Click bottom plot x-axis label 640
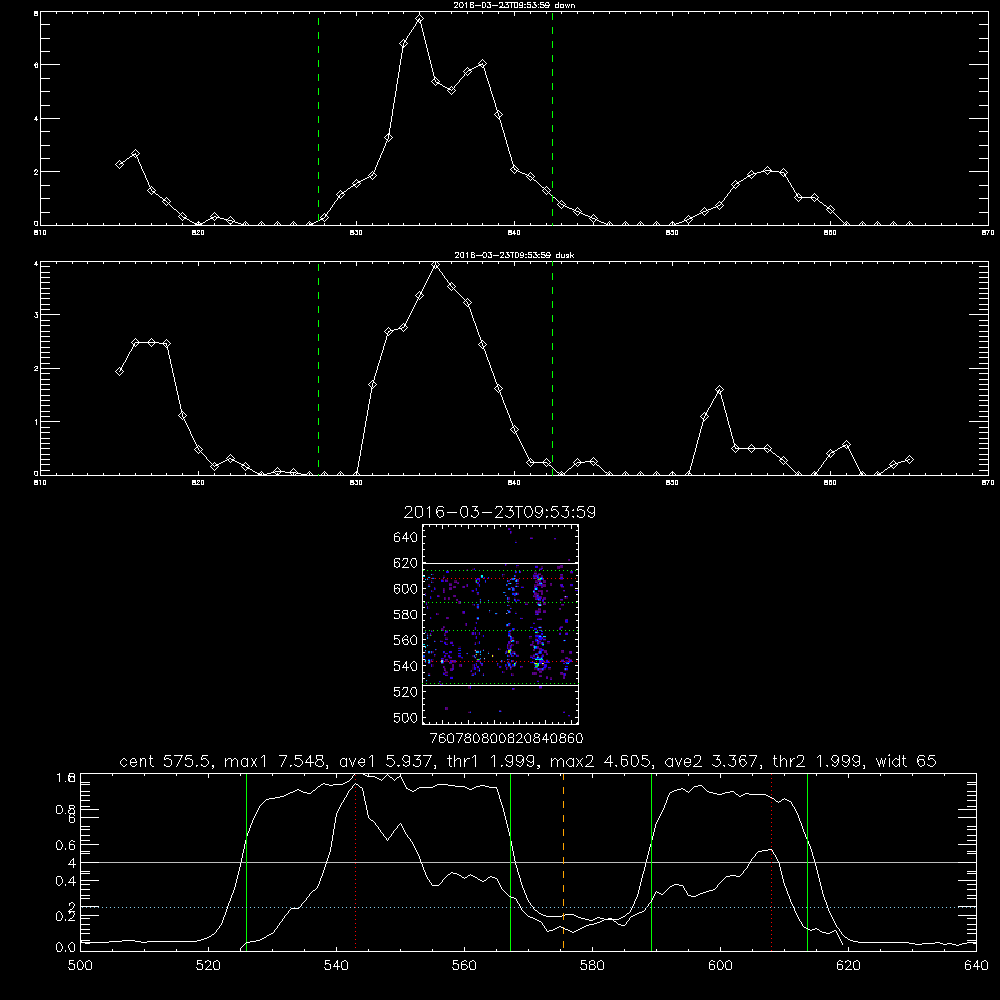The width and height of the screenshot is (1000, 1000). pos(976,966)
